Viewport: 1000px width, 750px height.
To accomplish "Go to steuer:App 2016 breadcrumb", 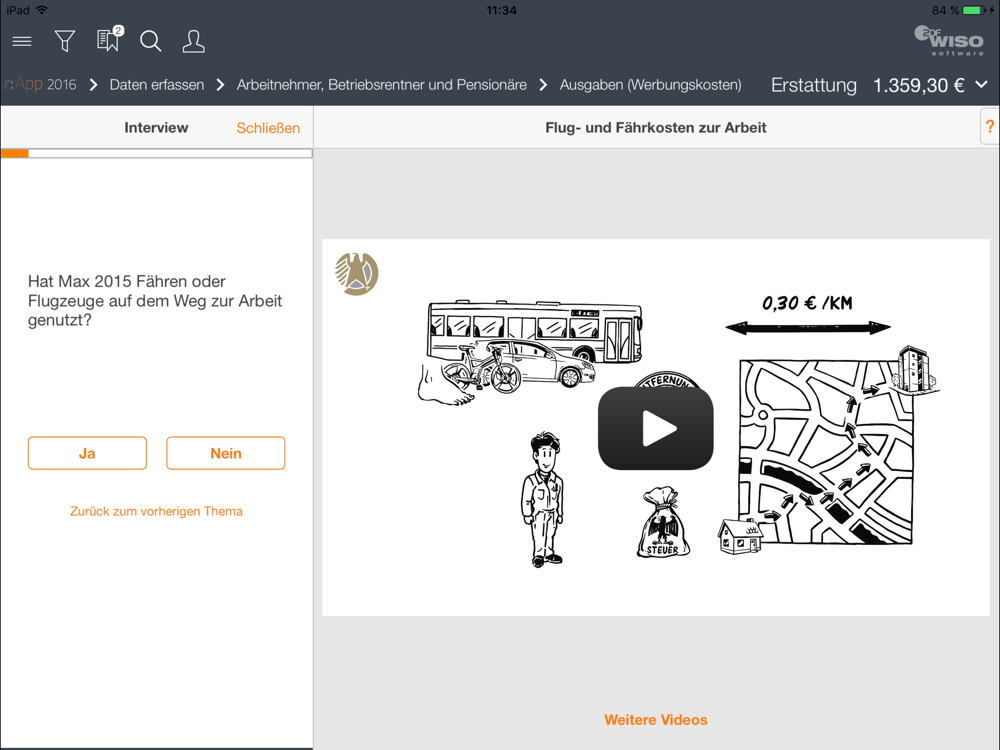I will pos(40,84).
